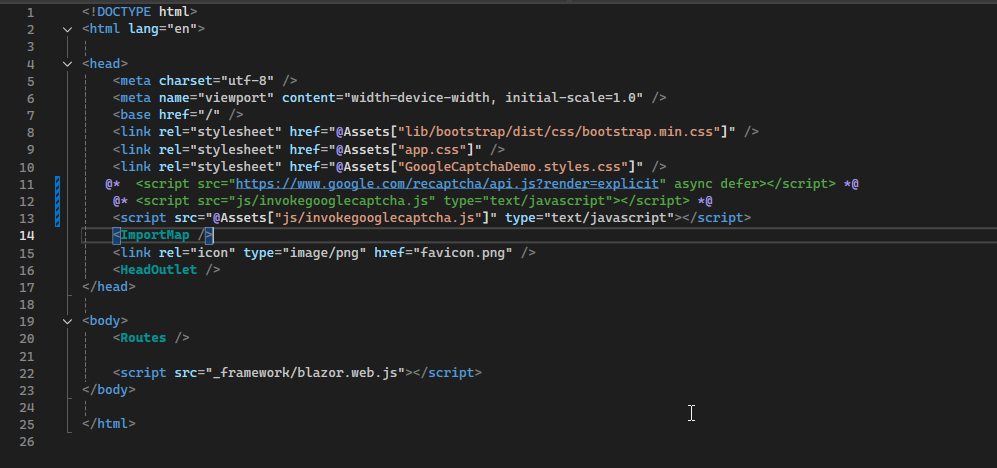Click the closing </head> tag
The height and width of the screenshot is (468, 997).
click(x=109, y=287)
